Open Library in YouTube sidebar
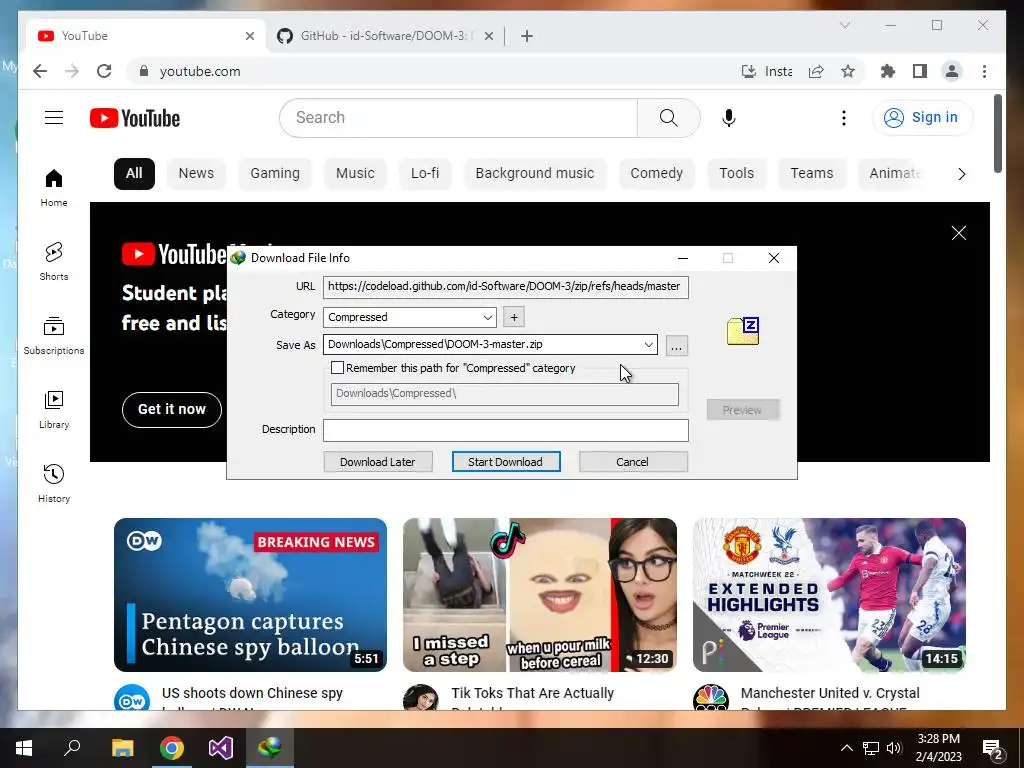 coord(54,409)
